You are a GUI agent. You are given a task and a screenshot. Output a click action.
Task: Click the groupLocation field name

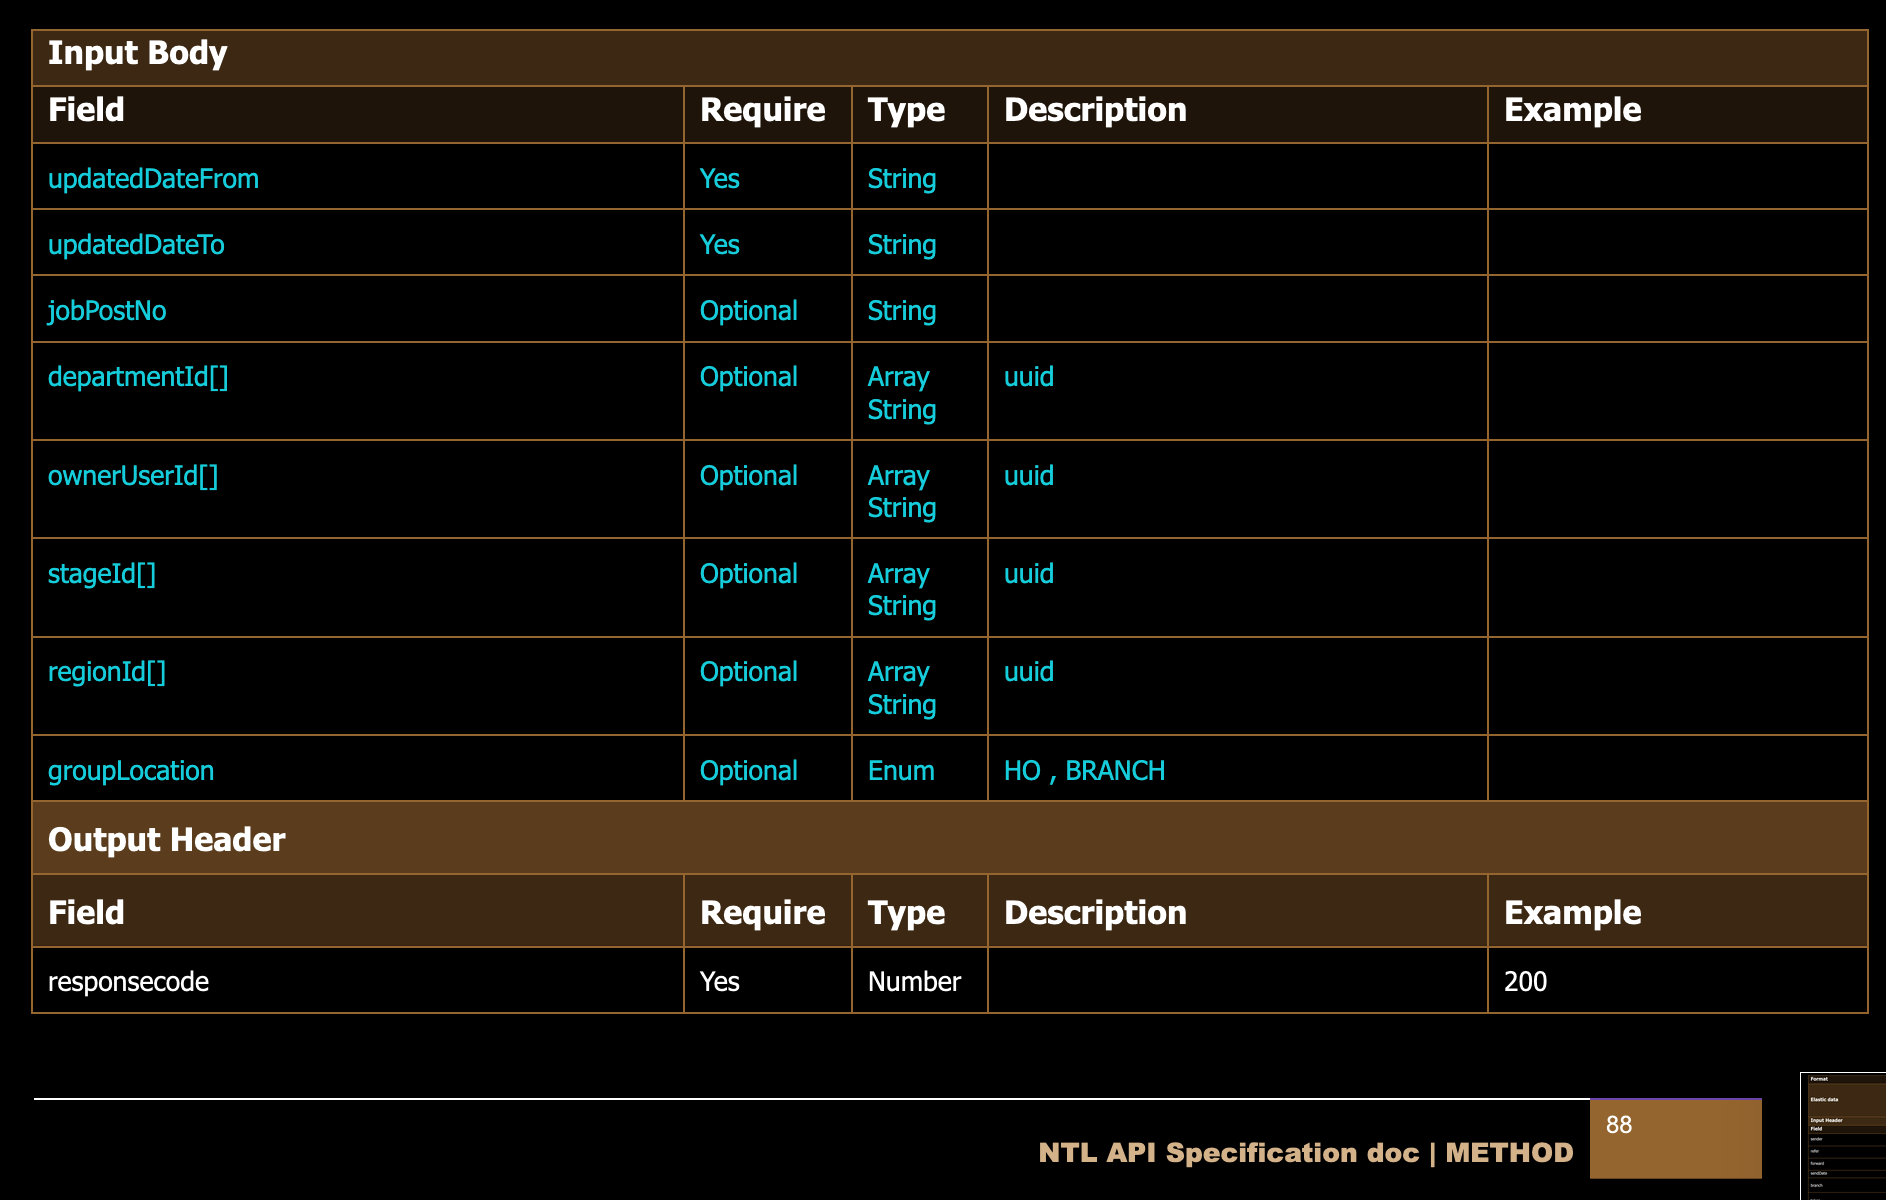pyautogui.click(x=131, y=771)
